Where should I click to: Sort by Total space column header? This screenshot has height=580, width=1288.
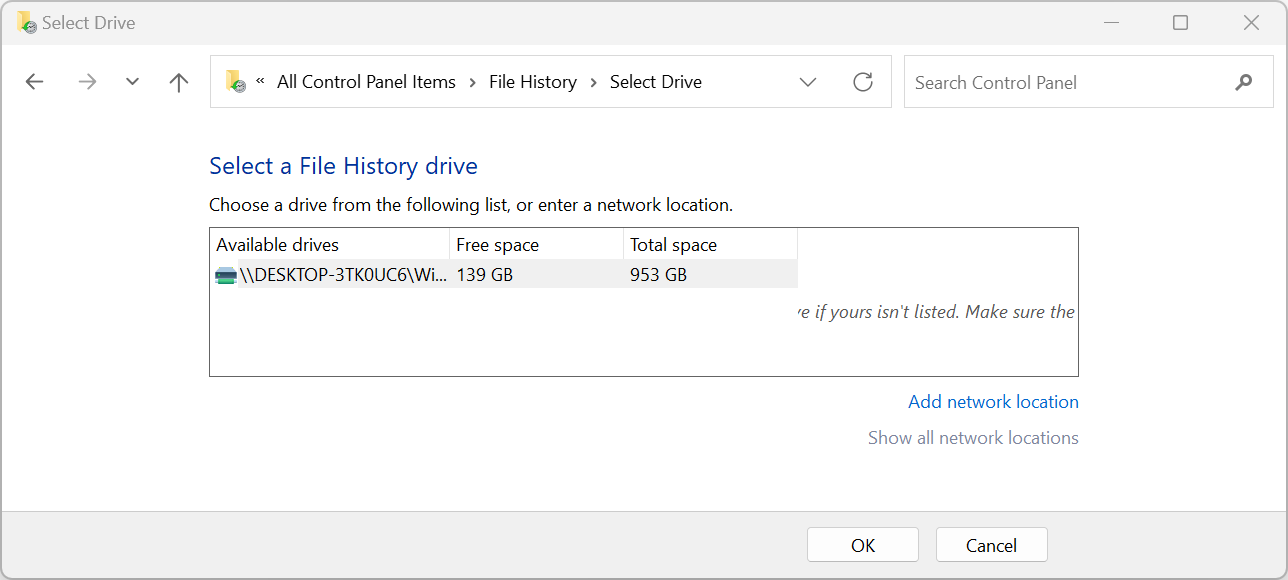coord(710,245)
